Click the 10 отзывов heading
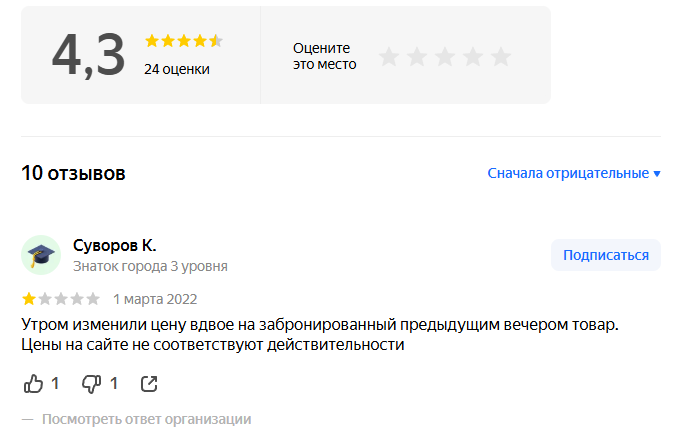 (x=73, y=173)
